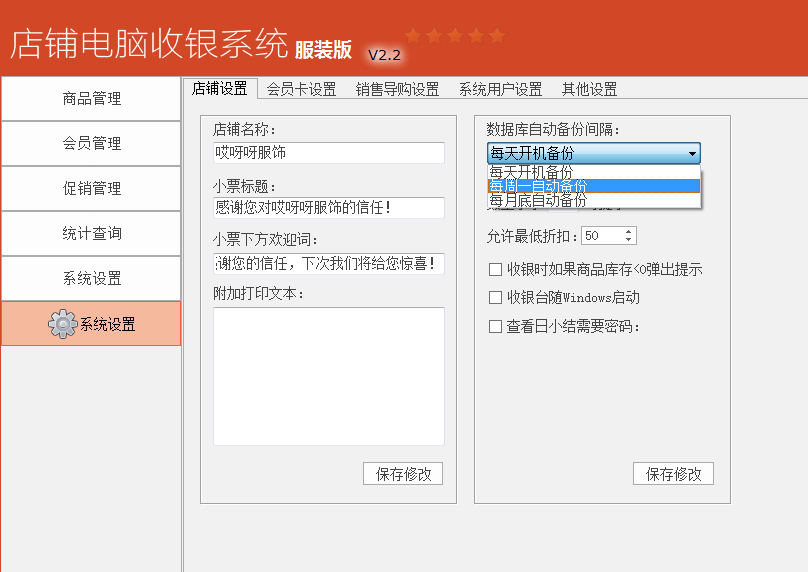Open the 商品管理 sidebar section
The height and width of the screenshot is (572, 808).
click(91, 98)
